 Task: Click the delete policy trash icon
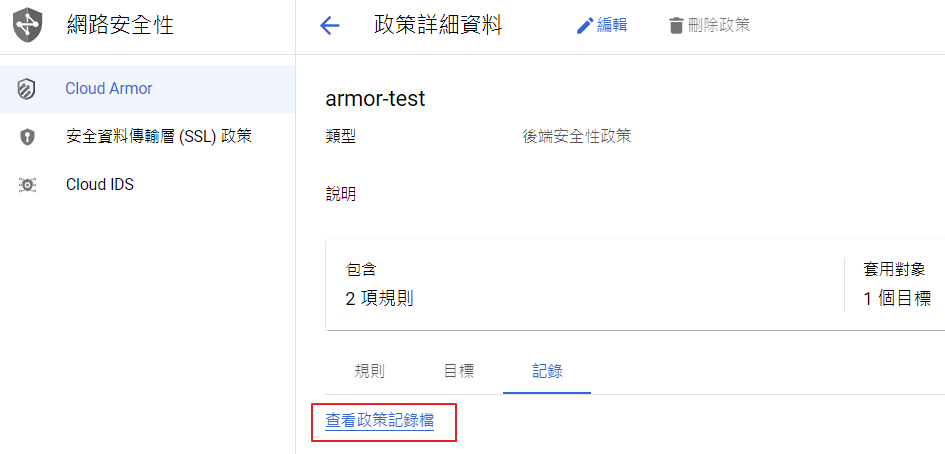(x=677, y=26)
